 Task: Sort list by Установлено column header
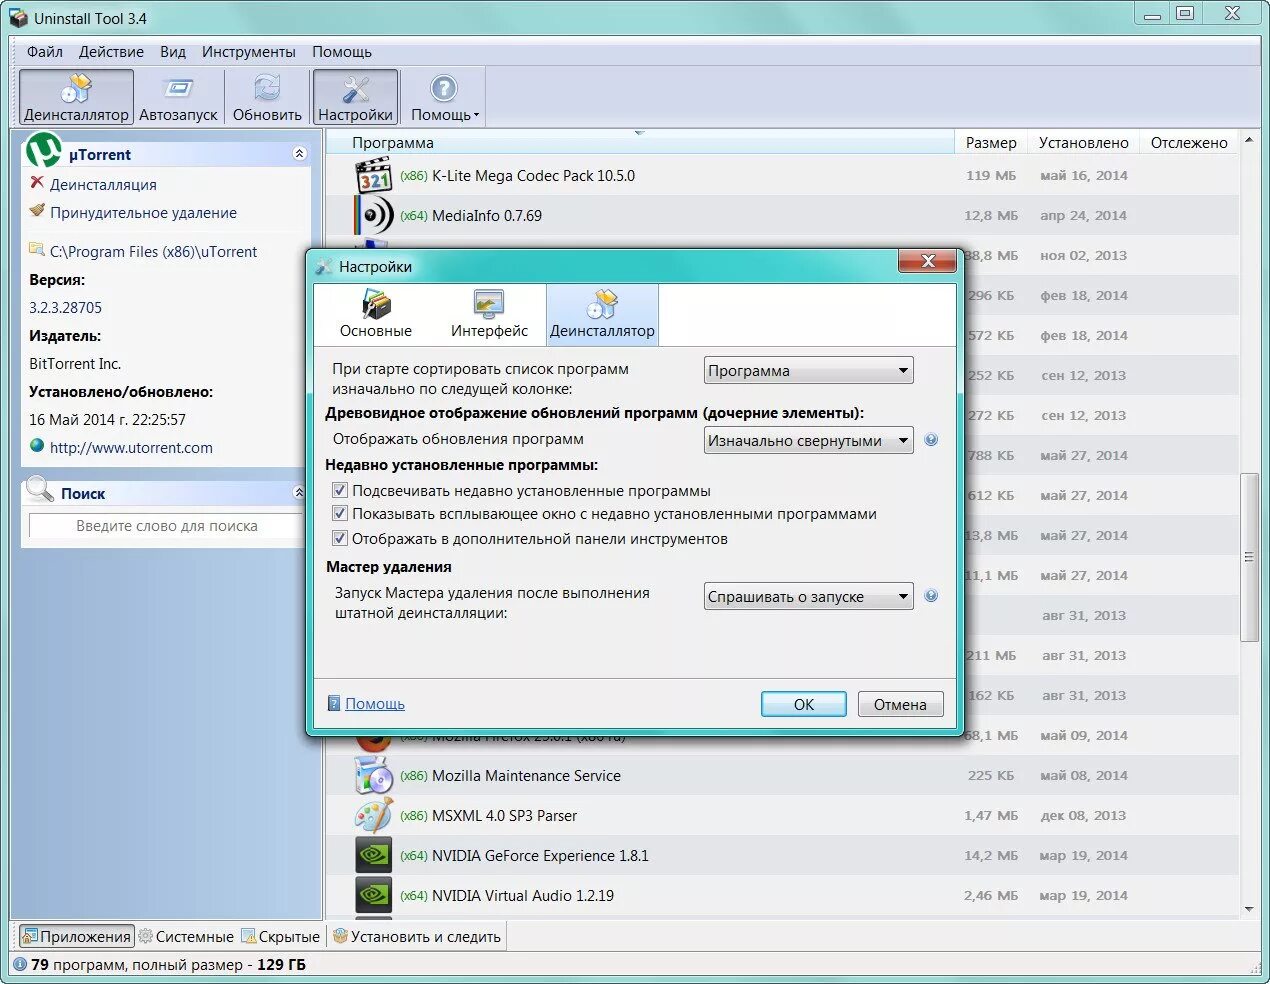[1083, 142]
